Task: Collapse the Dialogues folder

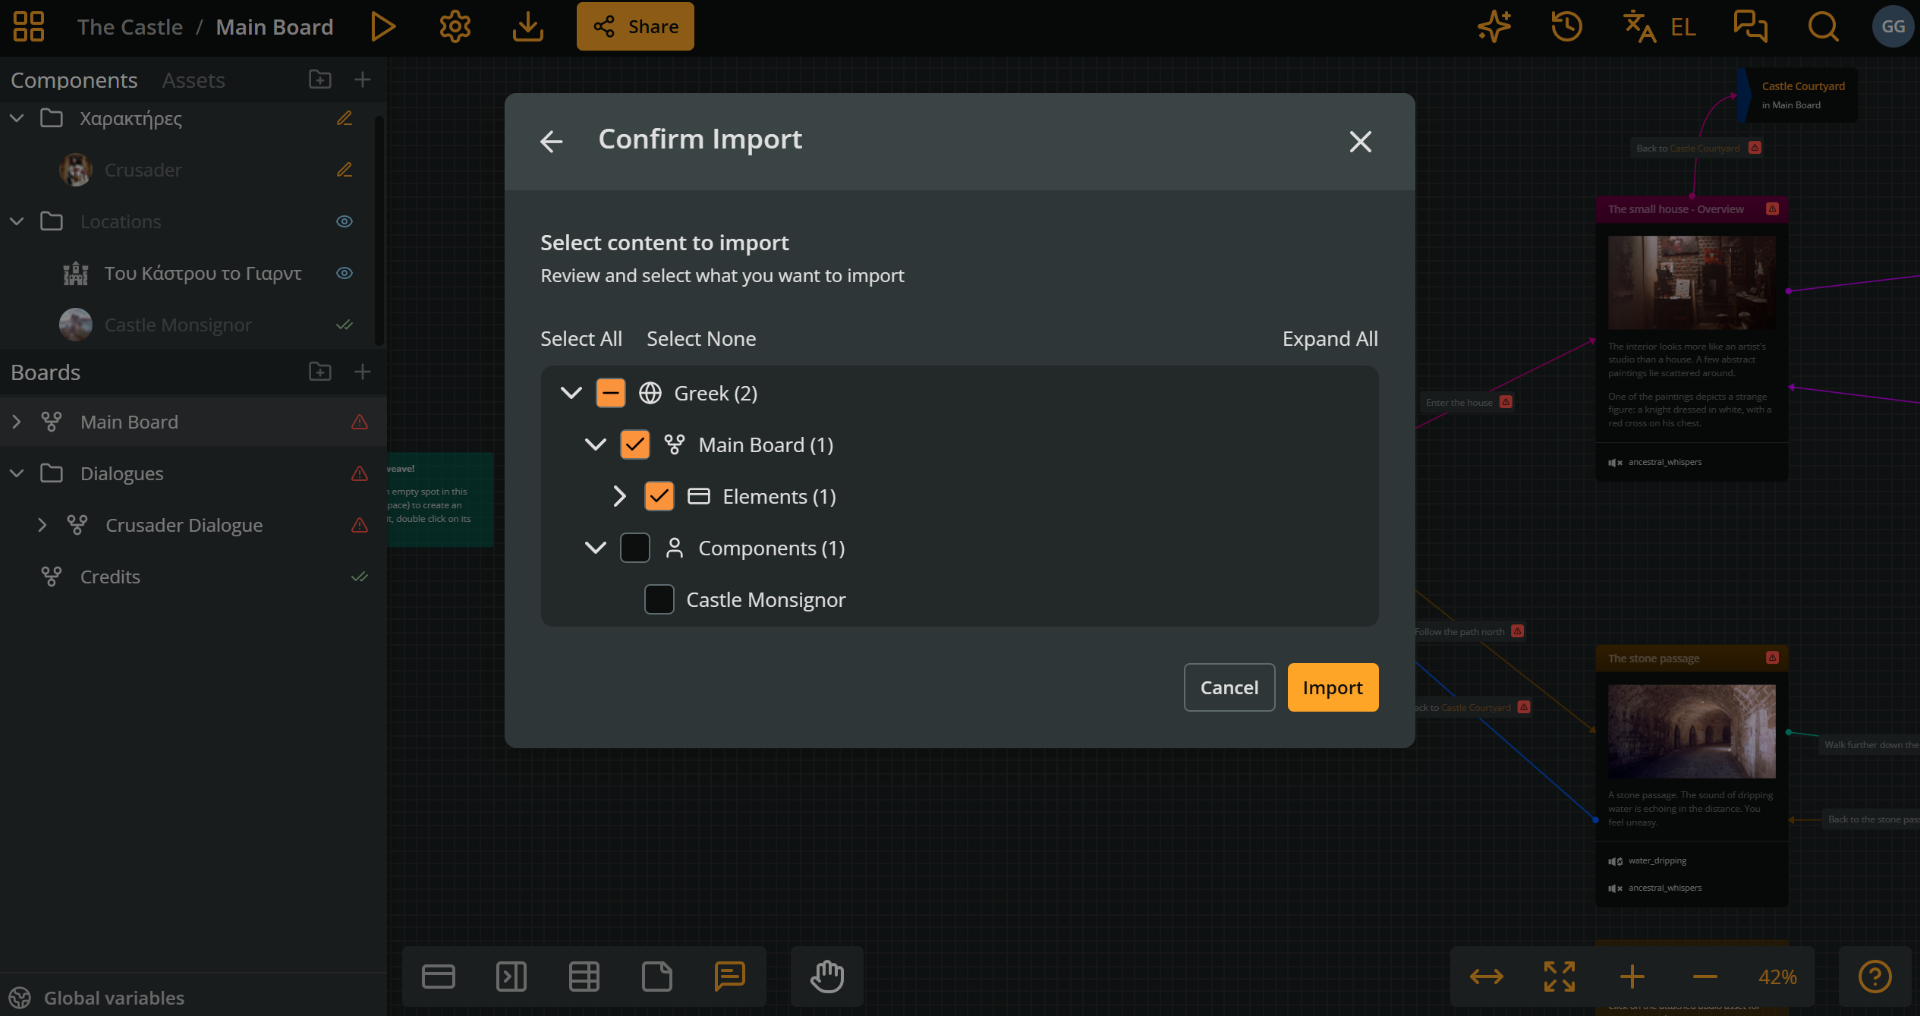Action: (17, 473)
